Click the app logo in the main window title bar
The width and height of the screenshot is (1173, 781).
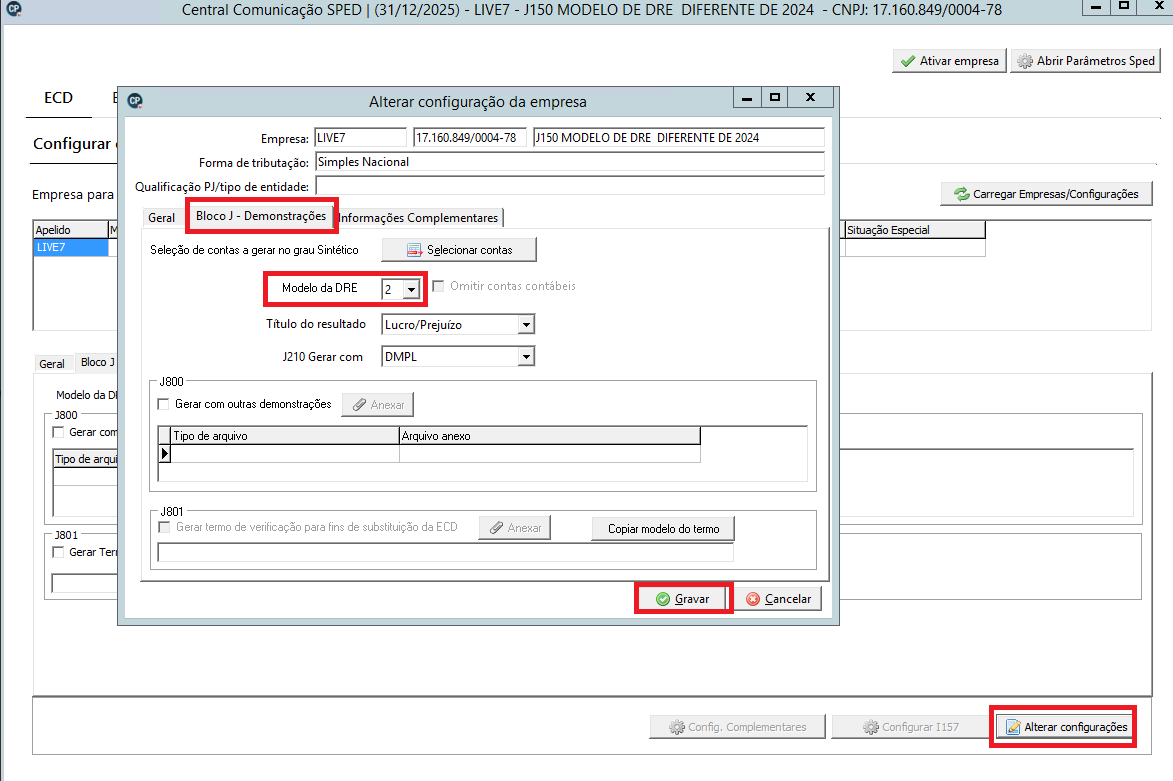pyautogui.click(x=13, y=9)
